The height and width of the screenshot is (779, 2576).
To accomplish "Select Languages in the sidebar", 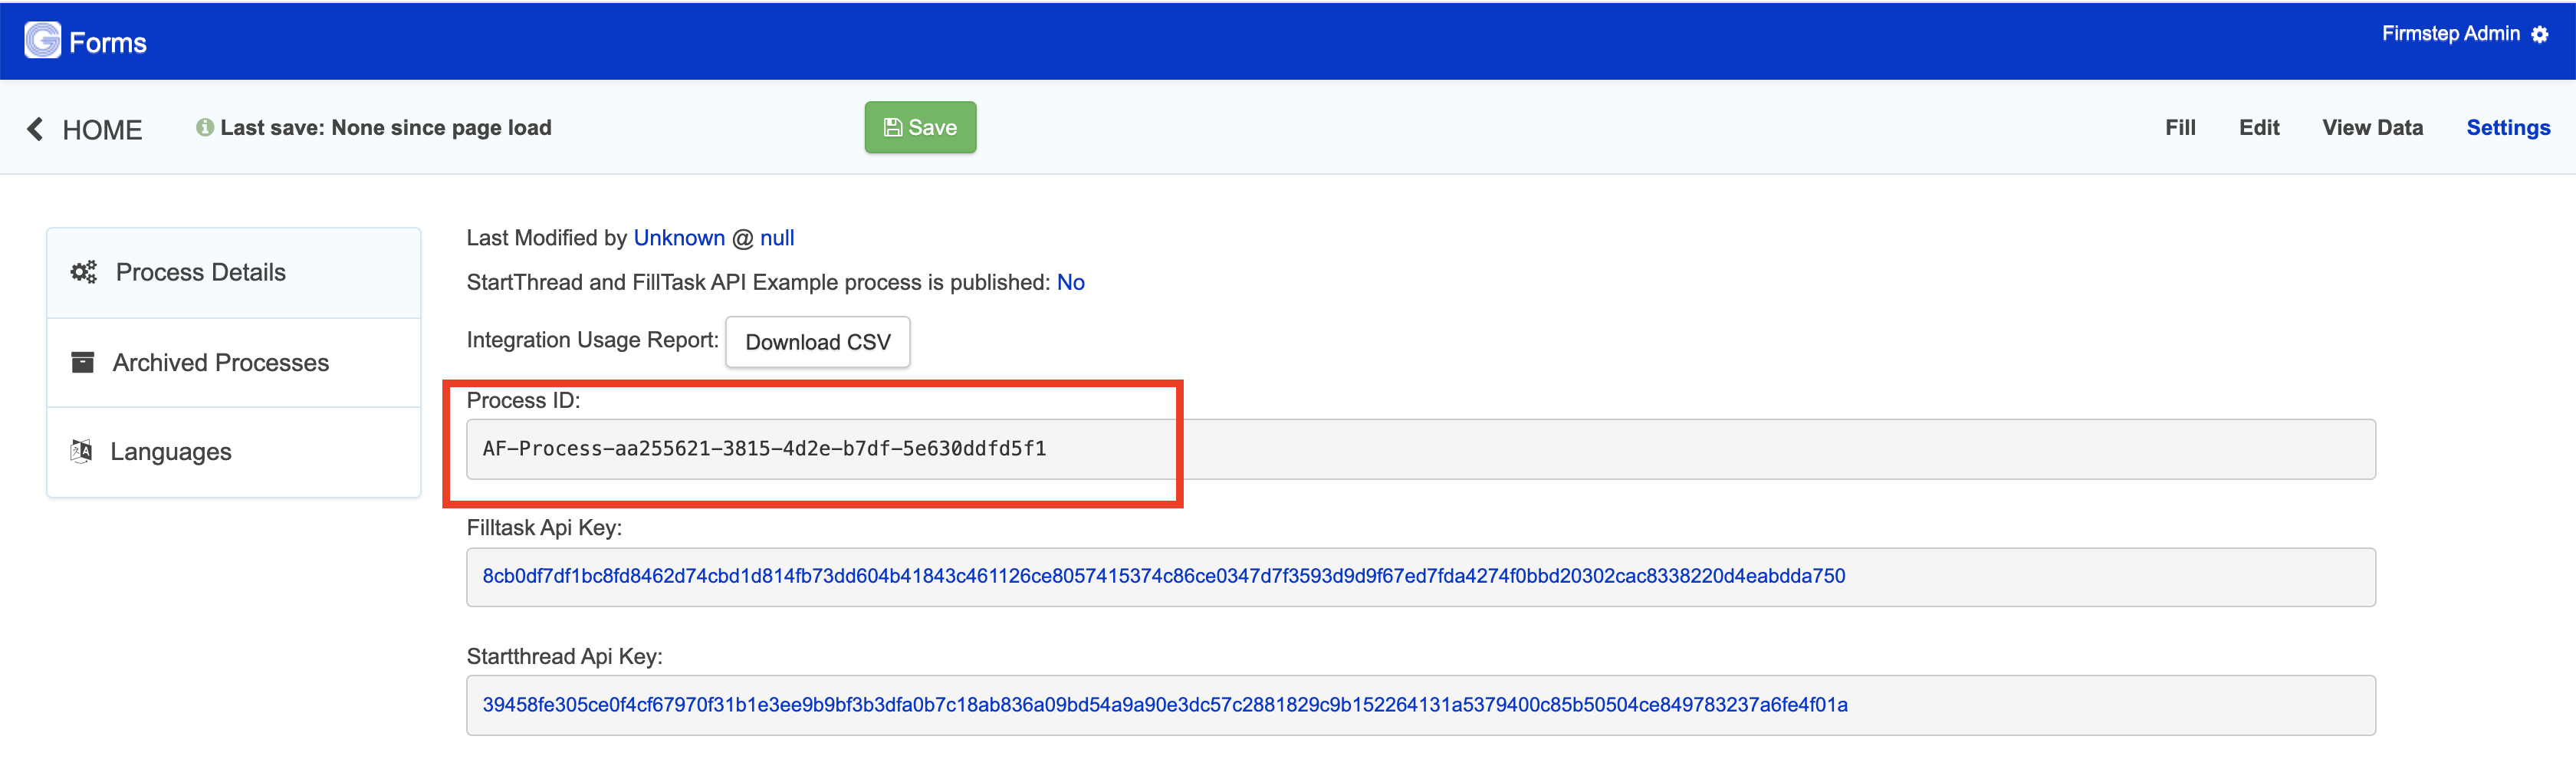I will click(x=234, y=452).
